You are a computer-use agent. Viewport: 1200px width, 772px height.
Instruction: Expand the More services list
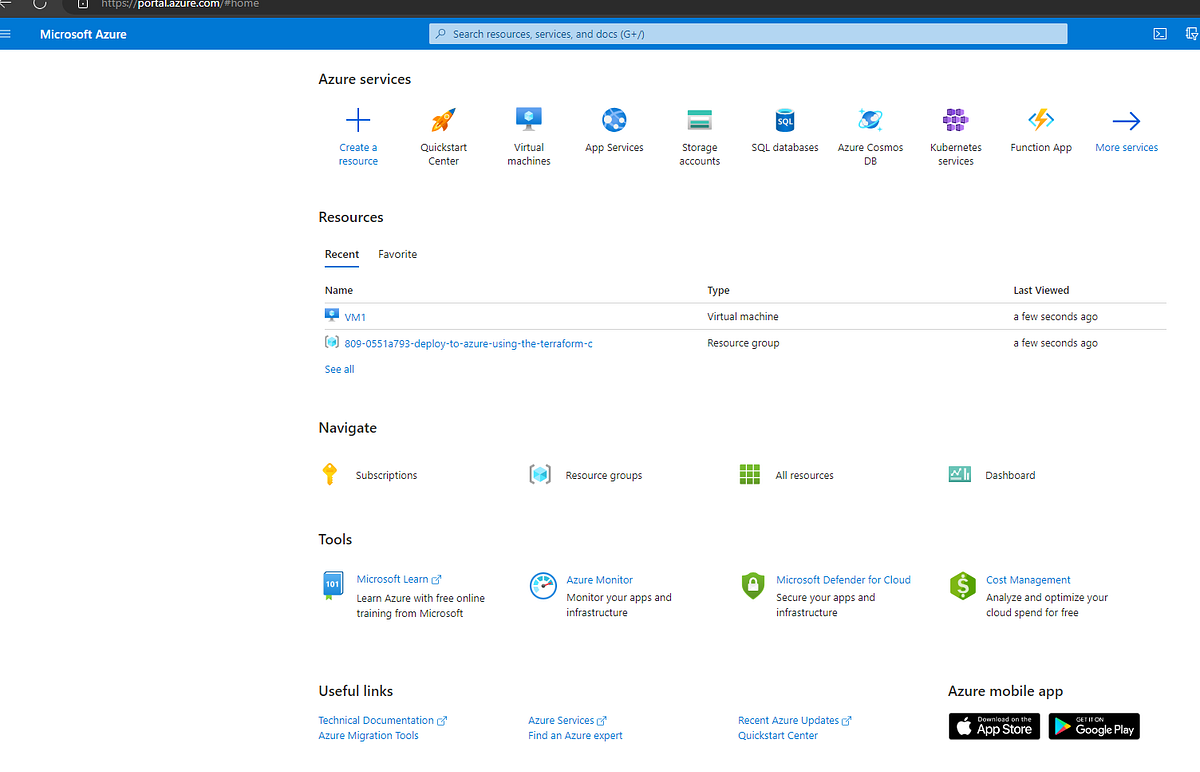click(1126, 130)
